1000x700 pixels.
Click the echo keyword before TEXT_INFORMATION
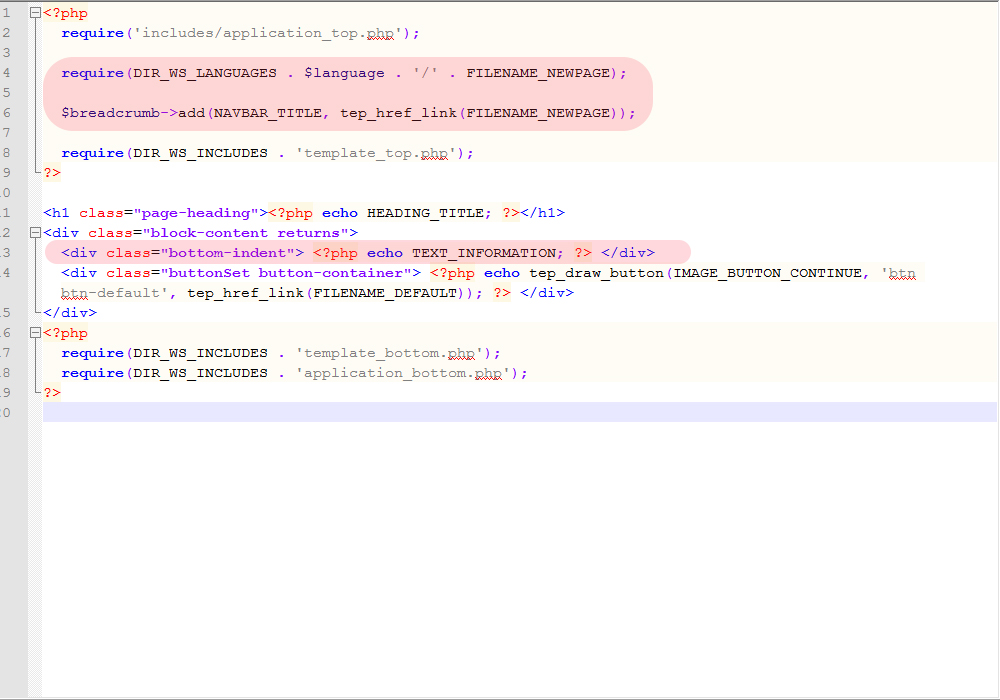385,253
